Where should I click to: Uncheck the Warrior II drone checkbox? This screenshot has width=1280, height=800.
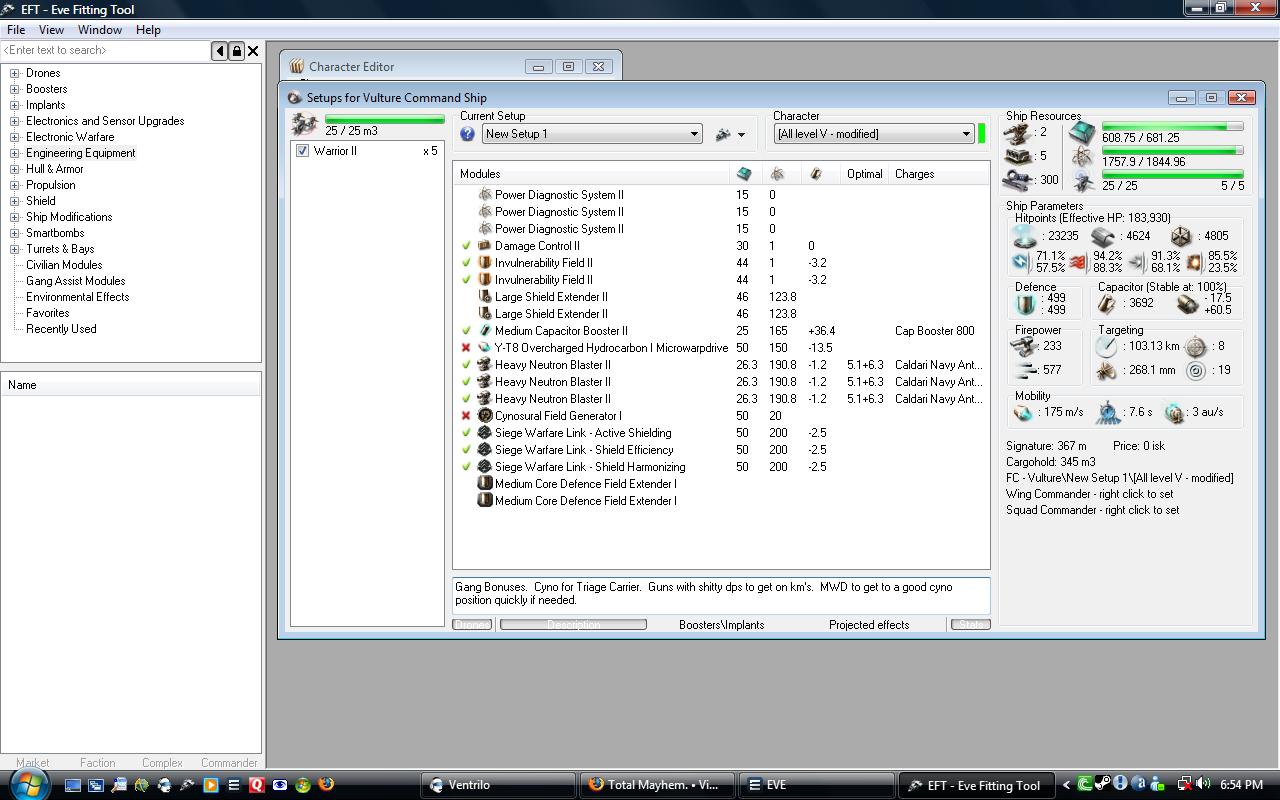pyautogui.click(x=303, y=151)
